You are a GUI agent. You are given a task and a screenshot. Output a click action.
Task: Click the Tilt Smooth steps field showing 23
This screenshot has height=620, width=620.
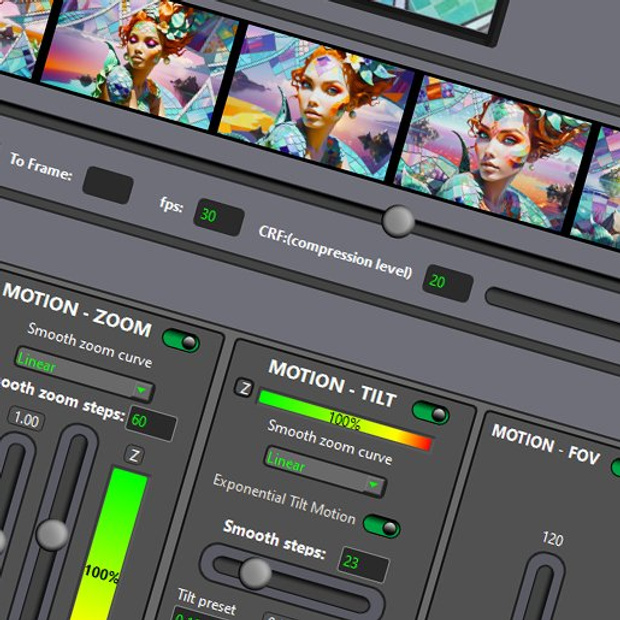tap(363, 564)
